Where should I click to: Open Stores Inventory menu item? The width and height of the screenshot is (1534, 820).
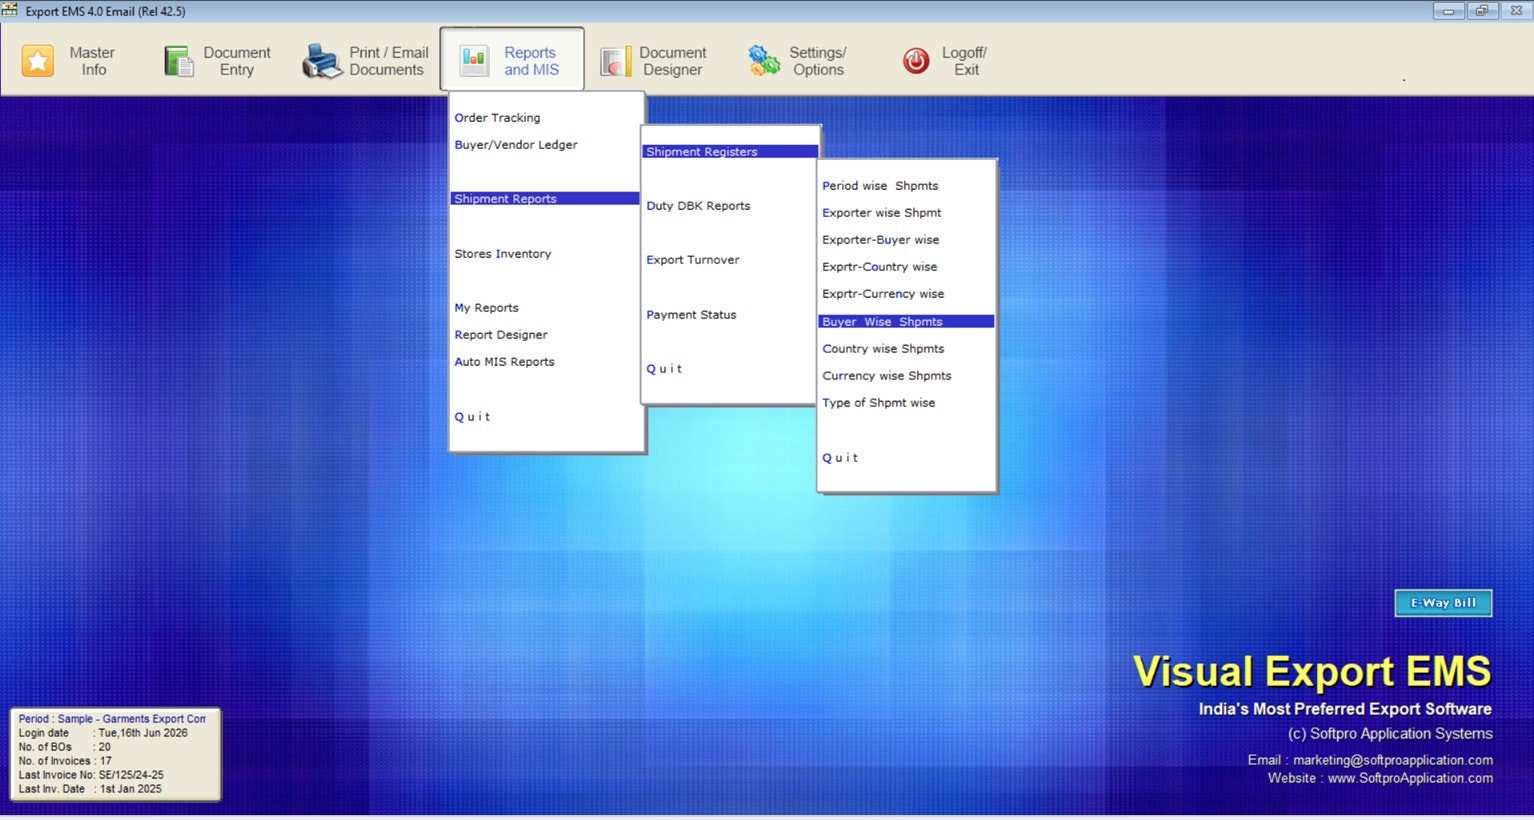point(503,254)
